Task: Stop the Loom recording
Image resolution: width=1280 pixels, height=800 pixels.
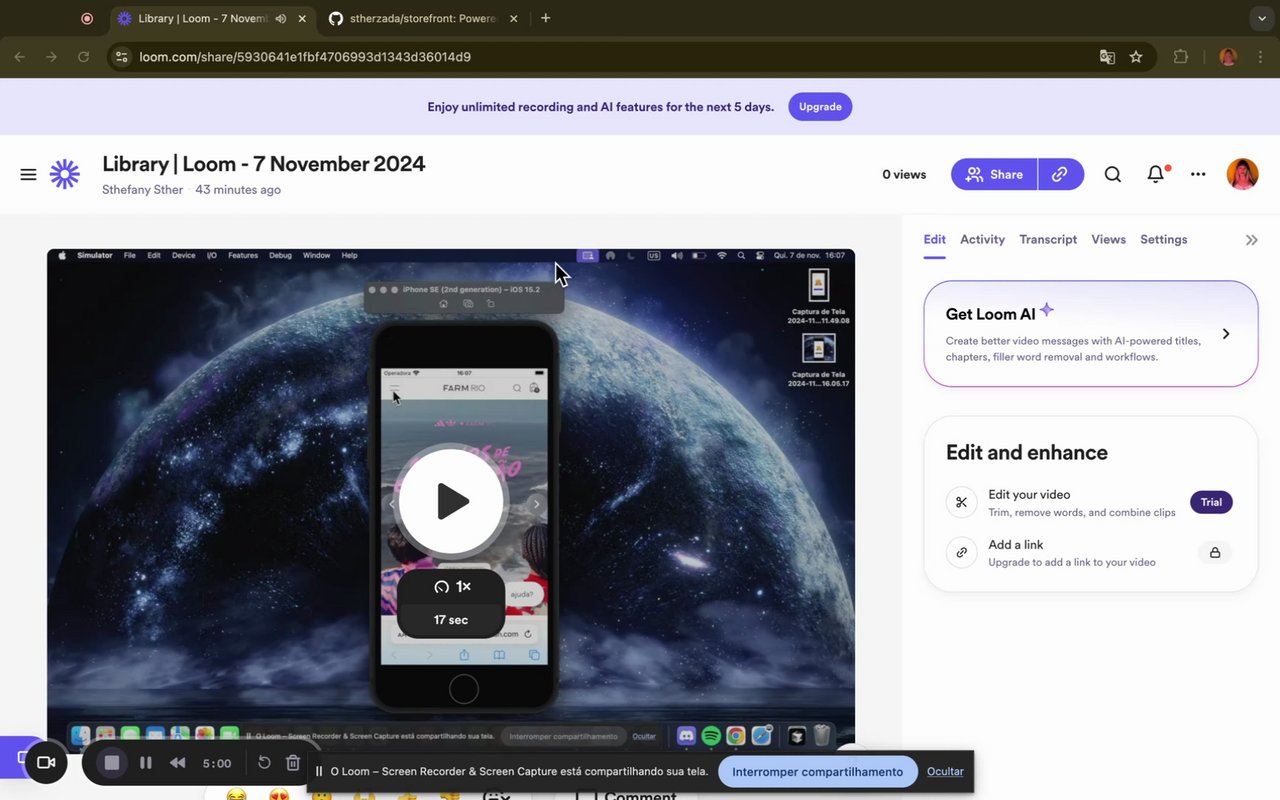Action: click(112, 763)
